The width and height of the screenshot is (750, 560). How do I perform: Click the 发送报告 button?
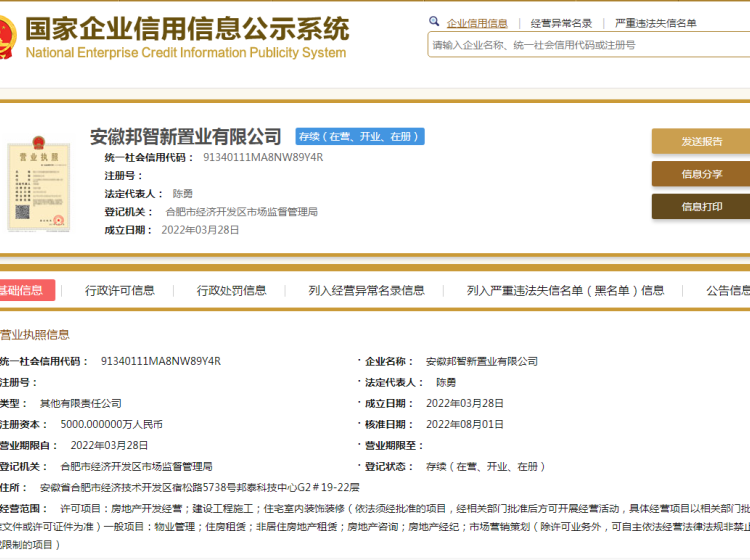tap(701, 142)
